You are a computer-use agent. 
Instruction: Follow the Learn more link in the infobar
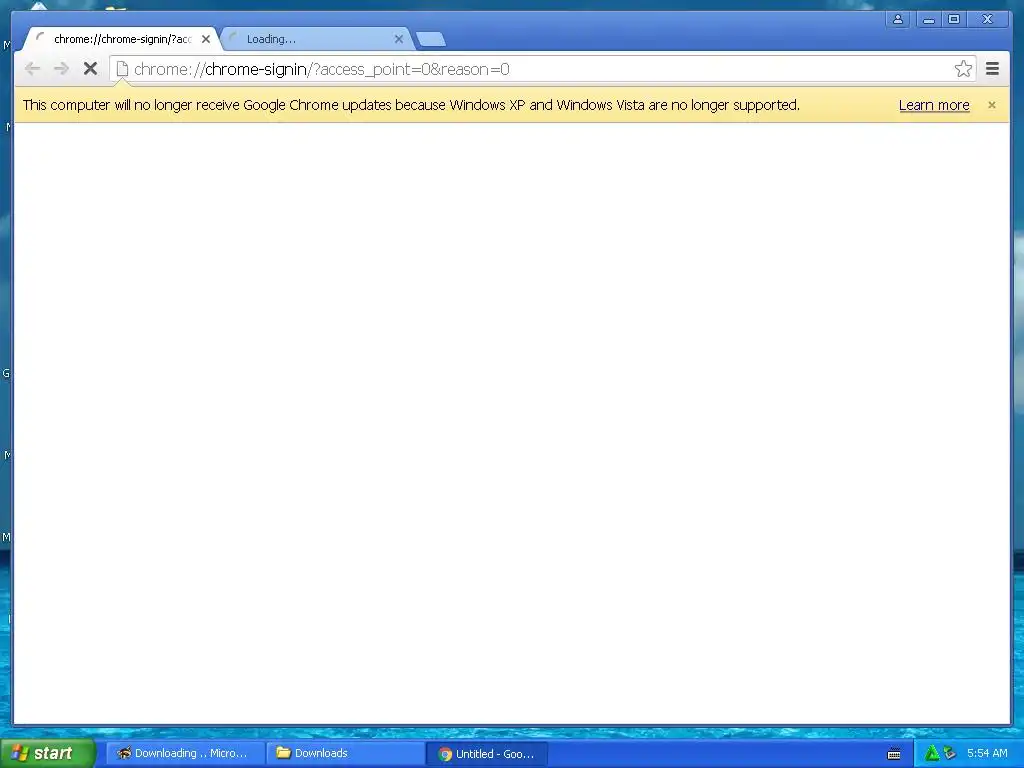point(934,105)
